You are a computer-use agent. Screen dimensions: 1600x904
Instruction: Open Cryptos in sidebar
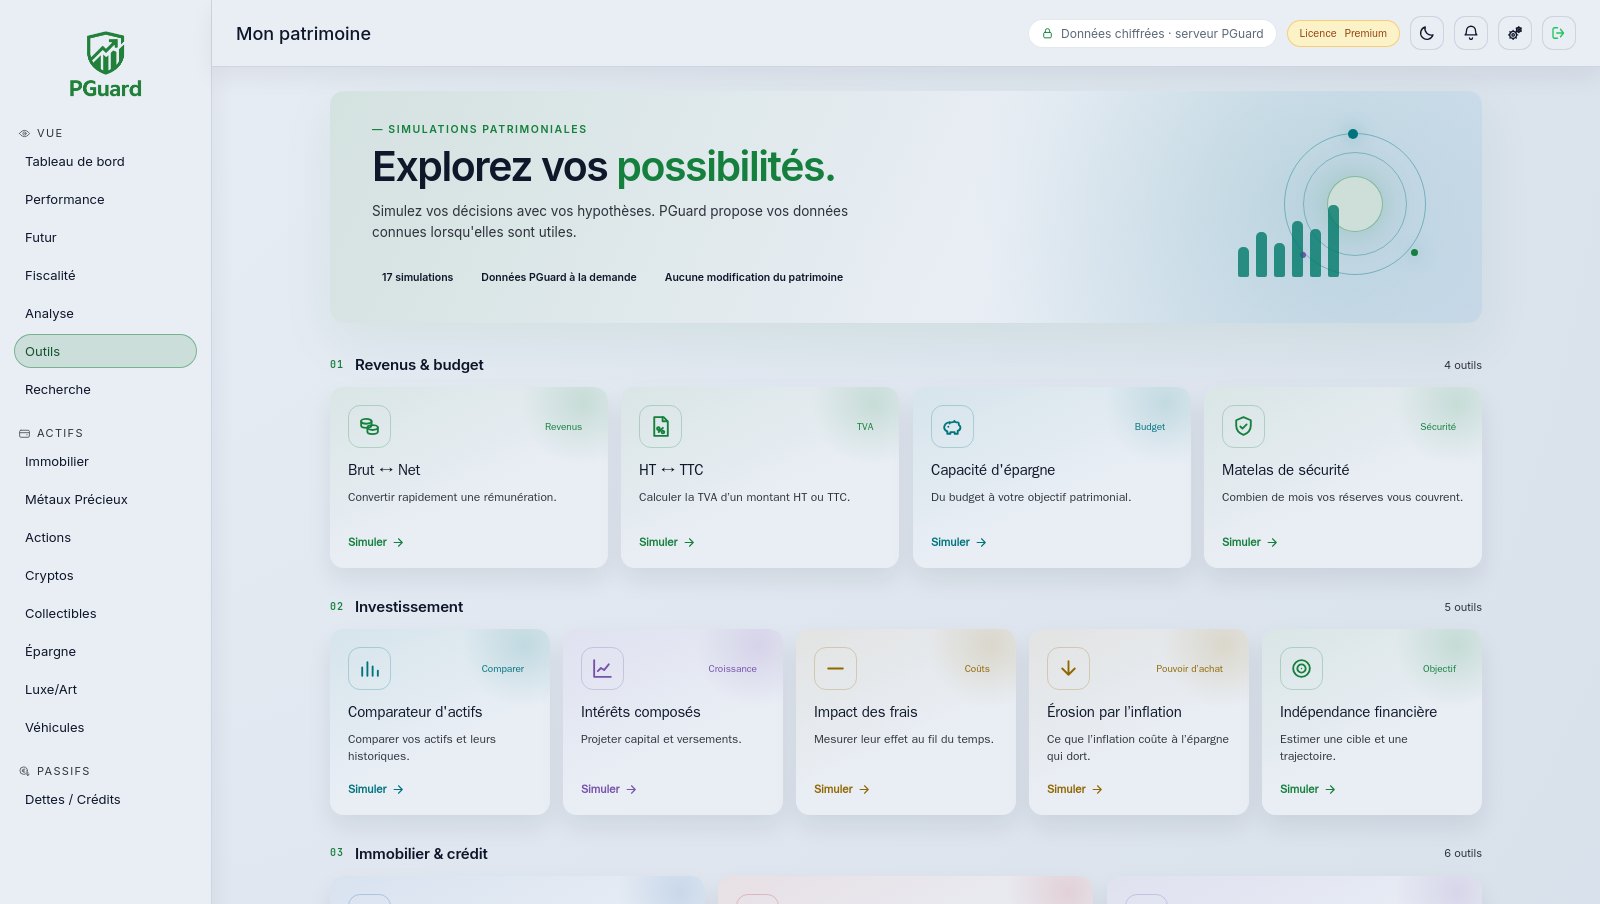(x=105, y=576)
